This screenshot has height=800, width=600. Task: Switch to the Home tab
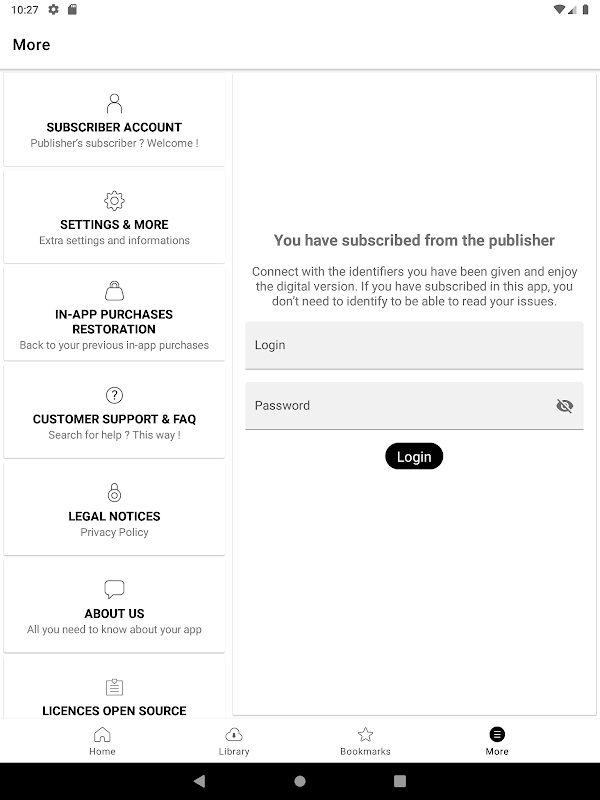[x=102, y=741]
